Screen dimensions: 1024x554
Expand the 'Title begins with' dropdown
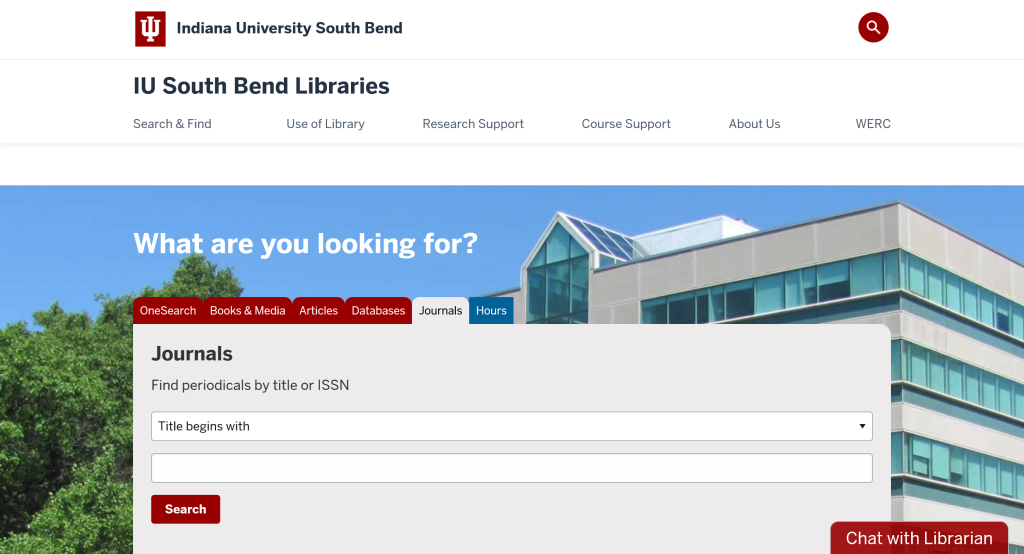click(512, 426)
